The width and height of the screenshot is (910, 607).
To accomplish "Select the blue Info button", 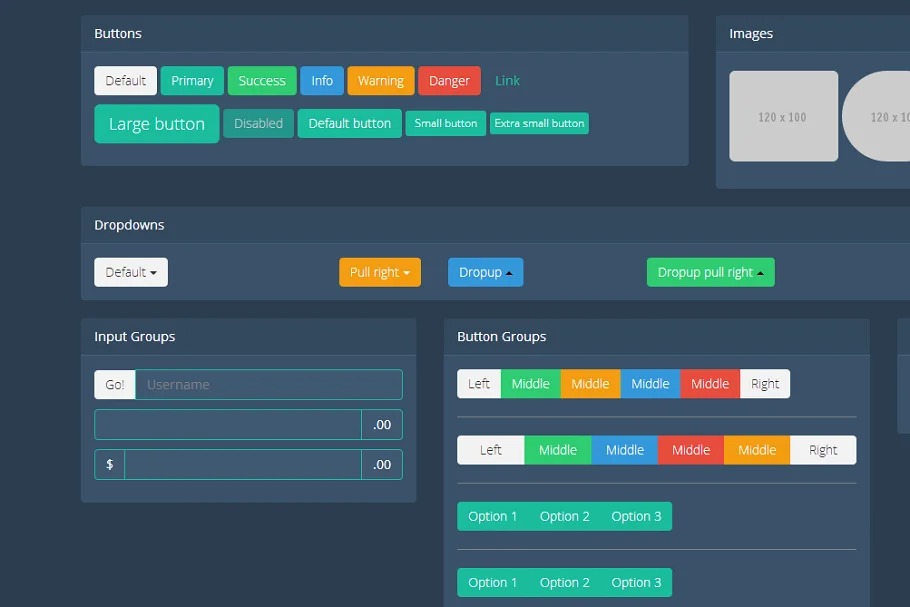I will (322, 81).
